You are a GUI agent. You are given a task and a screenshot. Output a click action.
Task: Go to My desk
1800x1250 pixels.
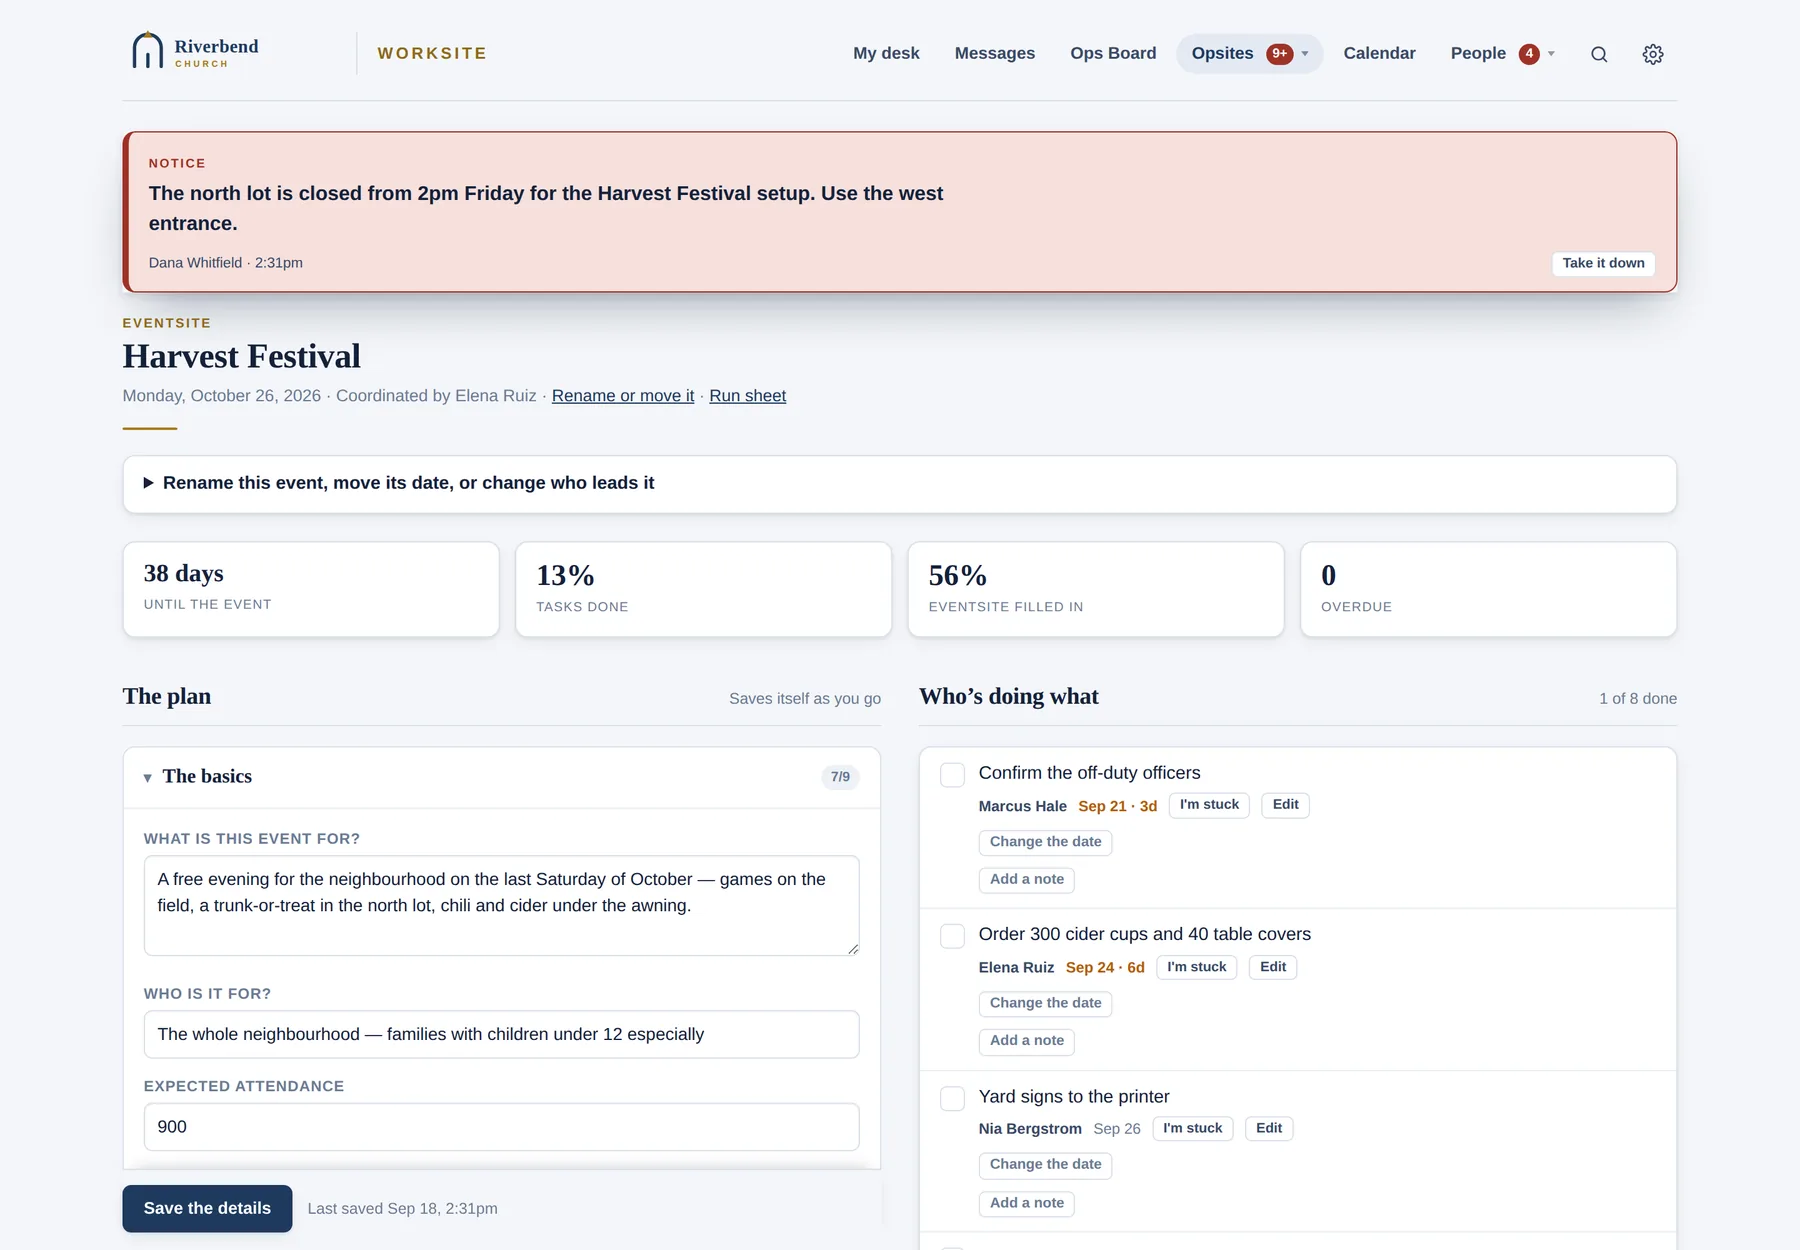point(886,54)
